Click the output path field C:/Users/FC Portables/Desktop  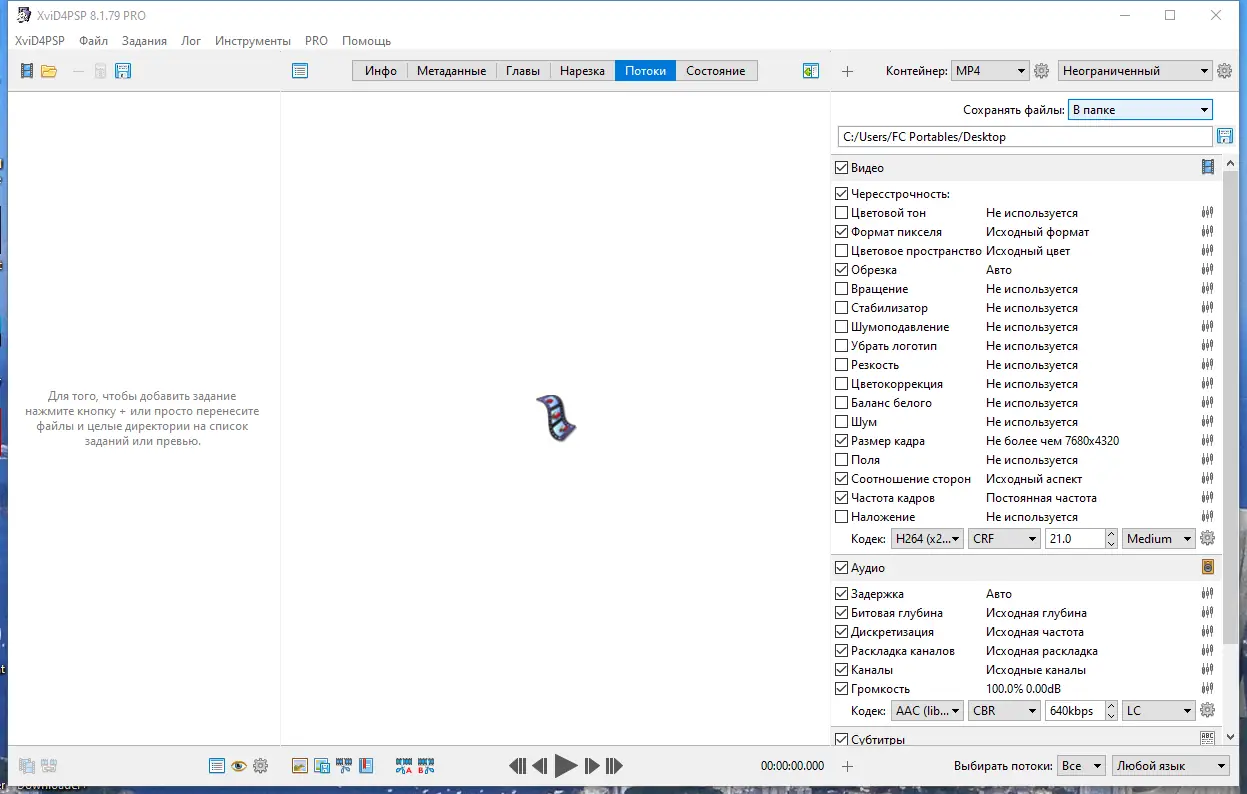(1025, 136)
